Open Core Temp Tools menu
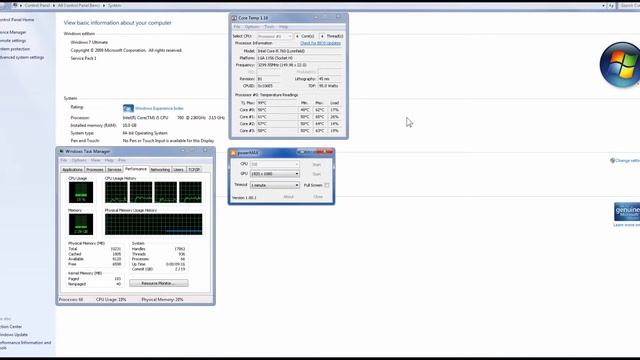Image resolution: width=640 pixels, height=360 pixels. [269, 27]
